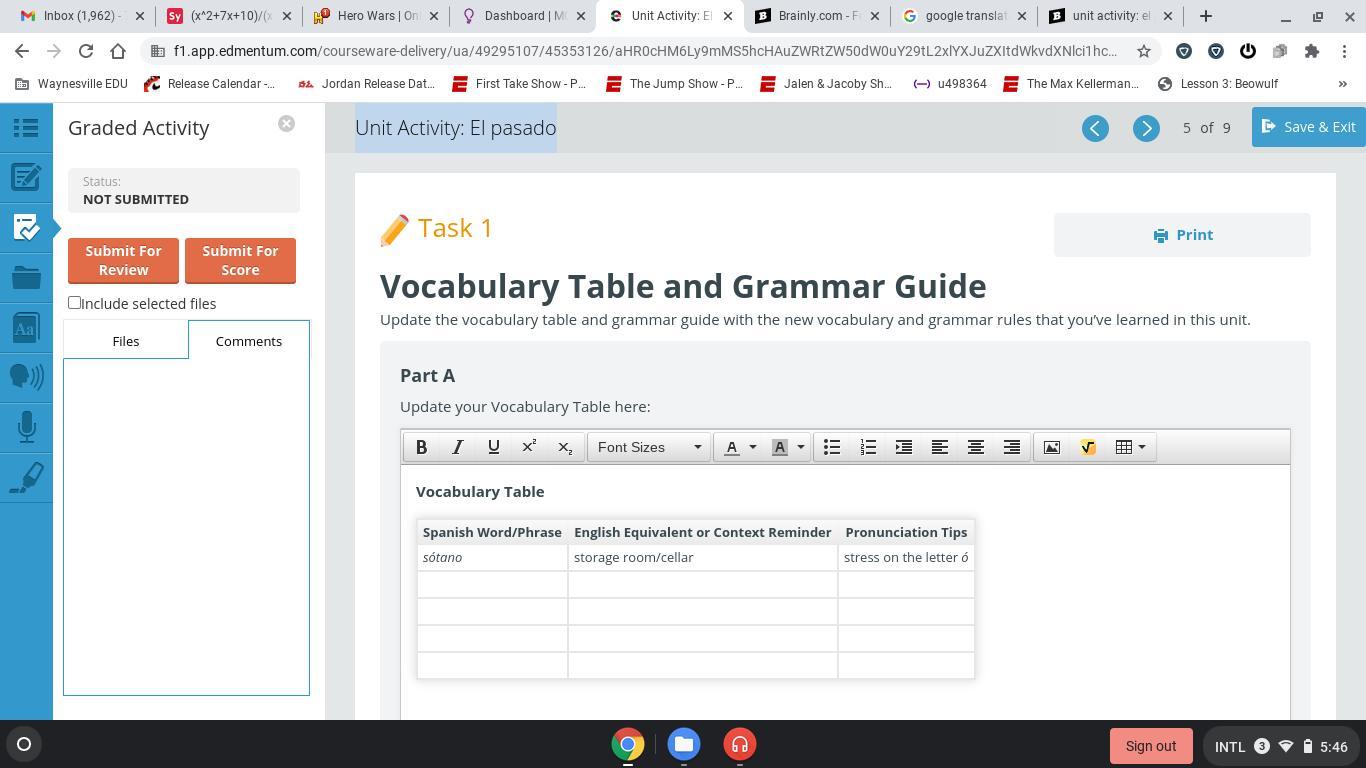Insert a bulleted list
The width and height of the screenshot is (1366, 768).
point(831,447)
